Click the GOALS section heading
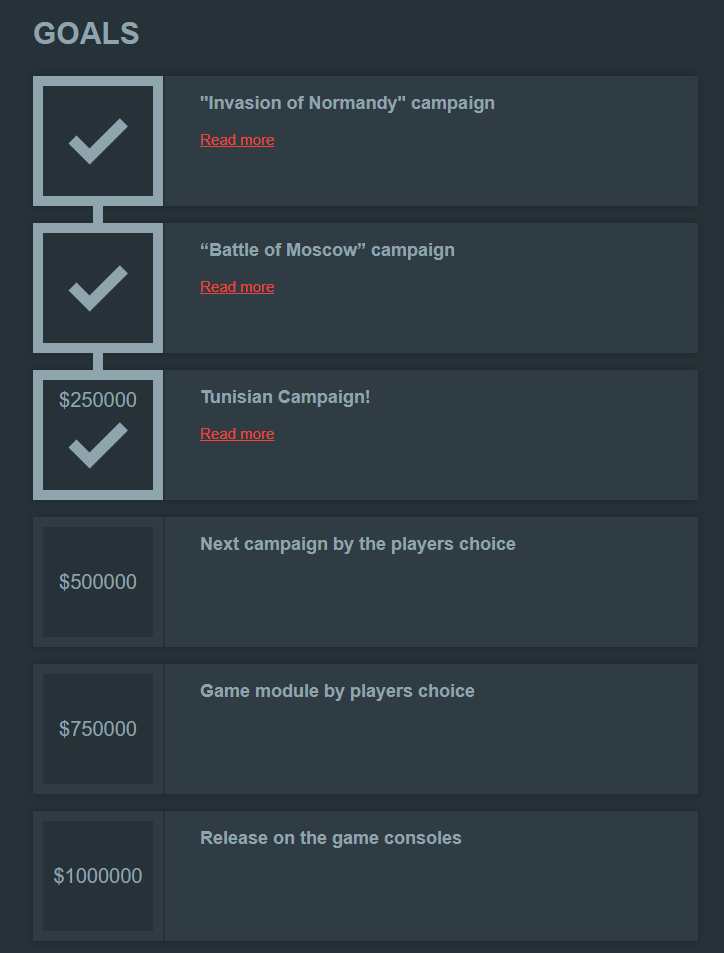Image resolution: width=724 pixels, height=953 pixels. 86,33
